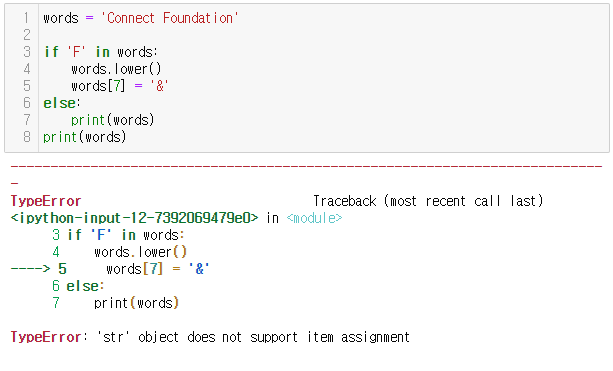Click "'str' object does not support item assignment"
613x371 pixels.
point(253,337)
